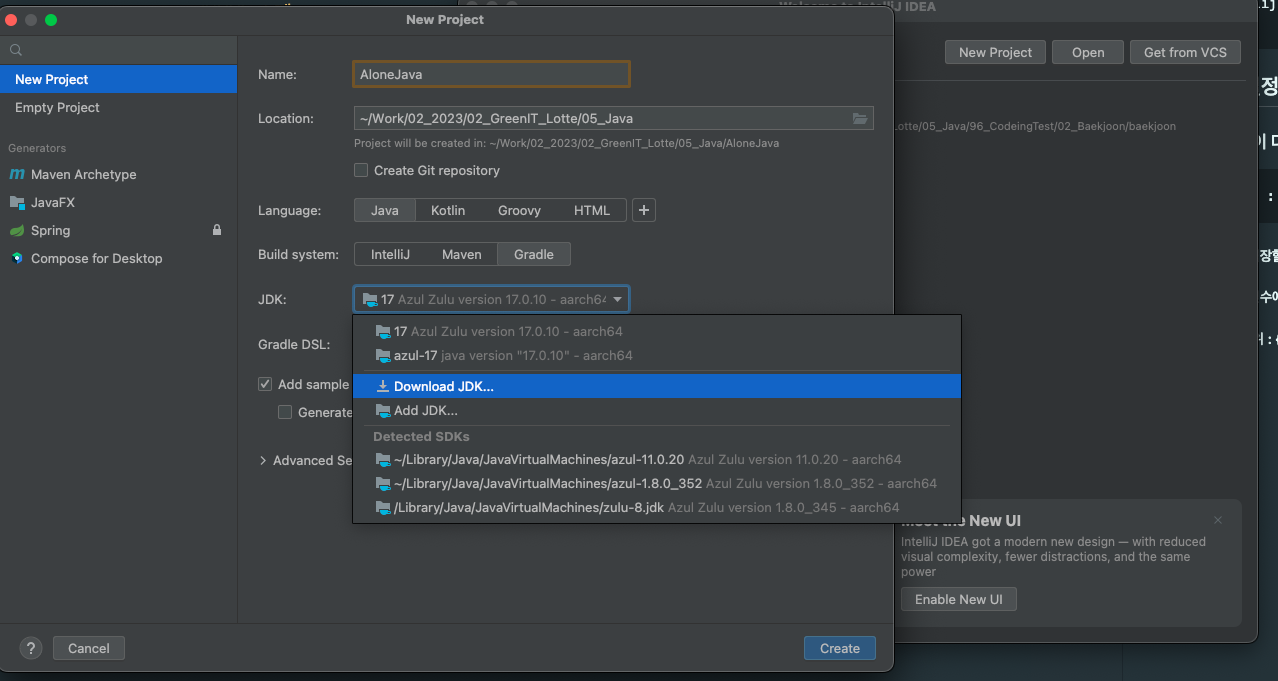1278x681 pixels.
Task: Pick the azul-17 java version JDK entry
Action: [656, 355]
